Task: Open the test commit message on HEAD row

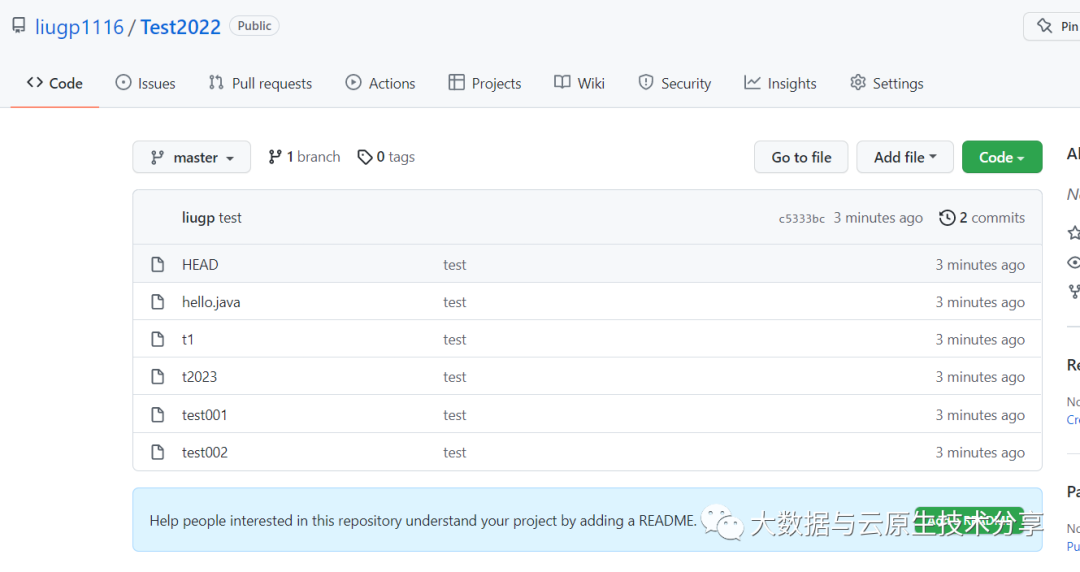Action: tap(455, 265)
